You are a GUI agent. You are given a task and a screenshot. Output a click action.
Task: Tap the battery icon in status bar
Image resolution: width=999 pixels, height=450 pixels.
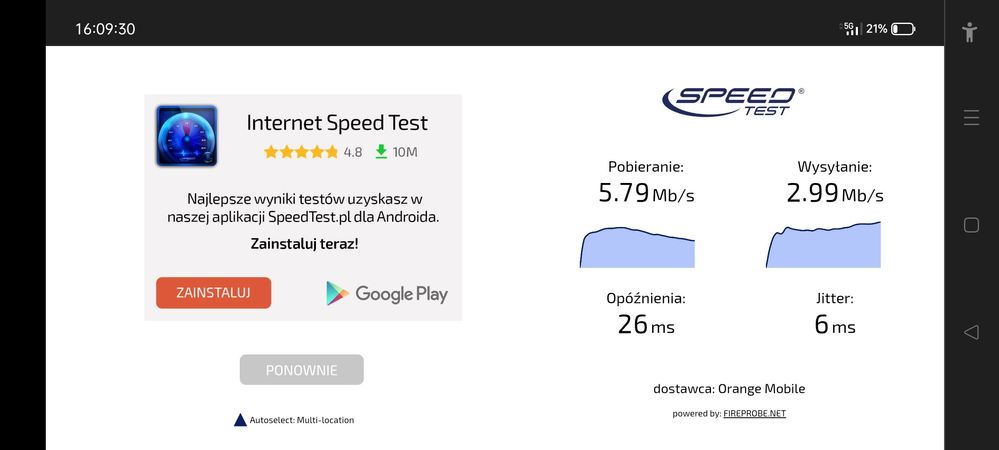click(x=903, y=29)
